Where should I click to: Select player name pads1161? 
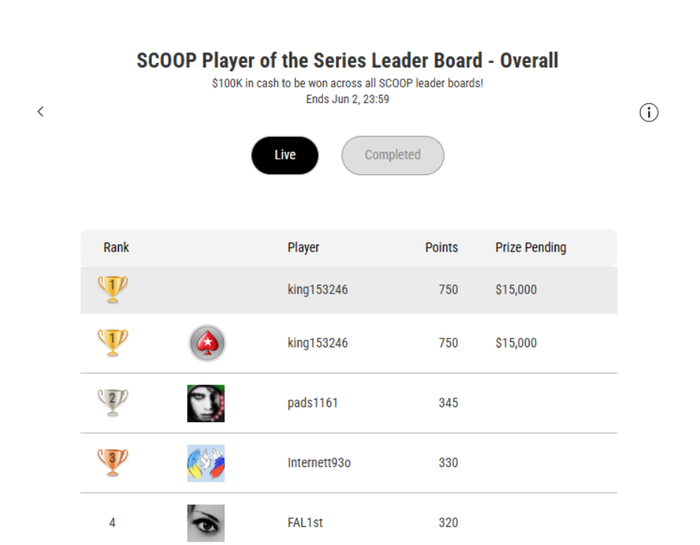312,403
